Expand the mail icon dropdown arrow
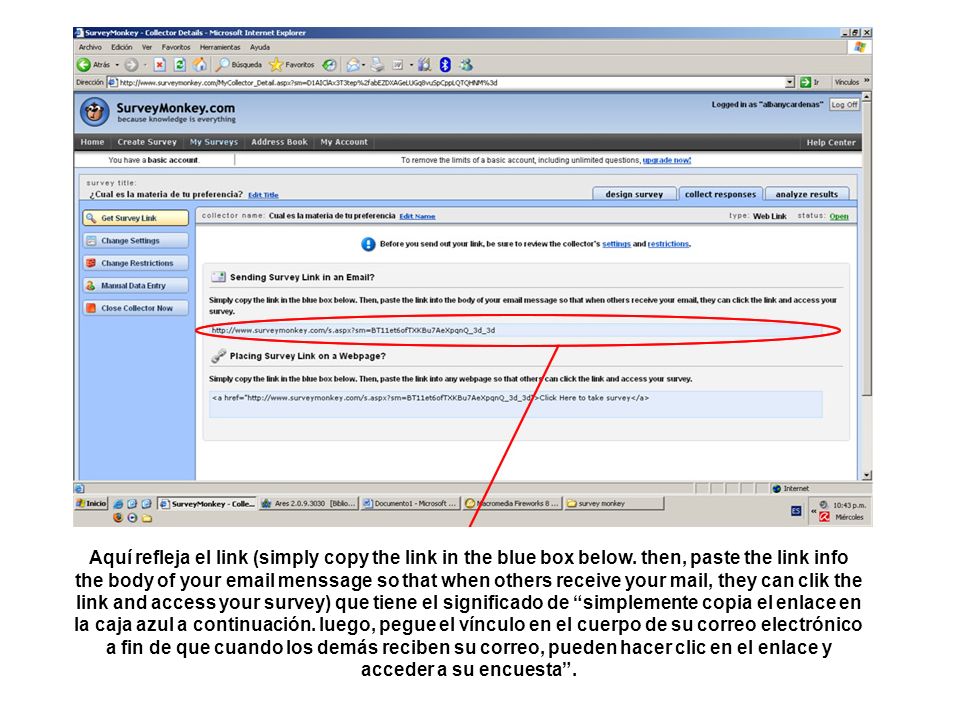 364,64
